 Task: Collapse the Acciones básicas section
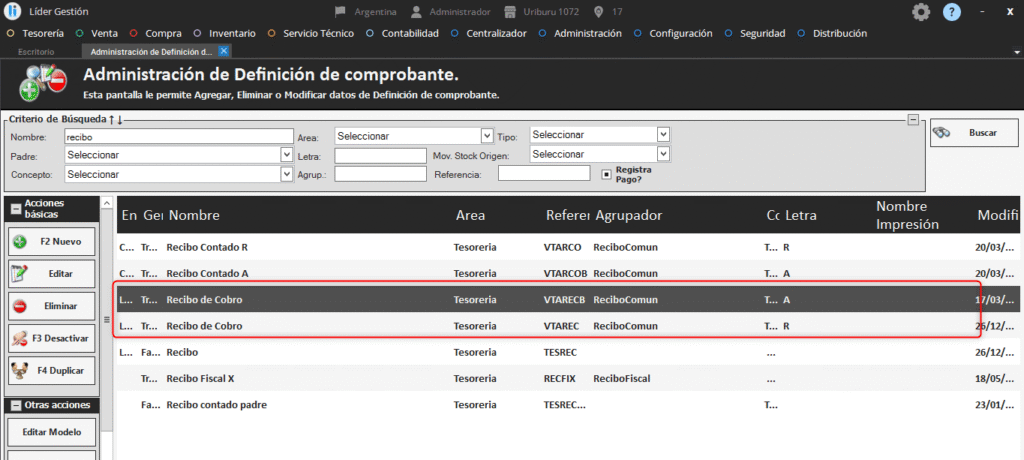pyautogui.click(x=15, y=208)
